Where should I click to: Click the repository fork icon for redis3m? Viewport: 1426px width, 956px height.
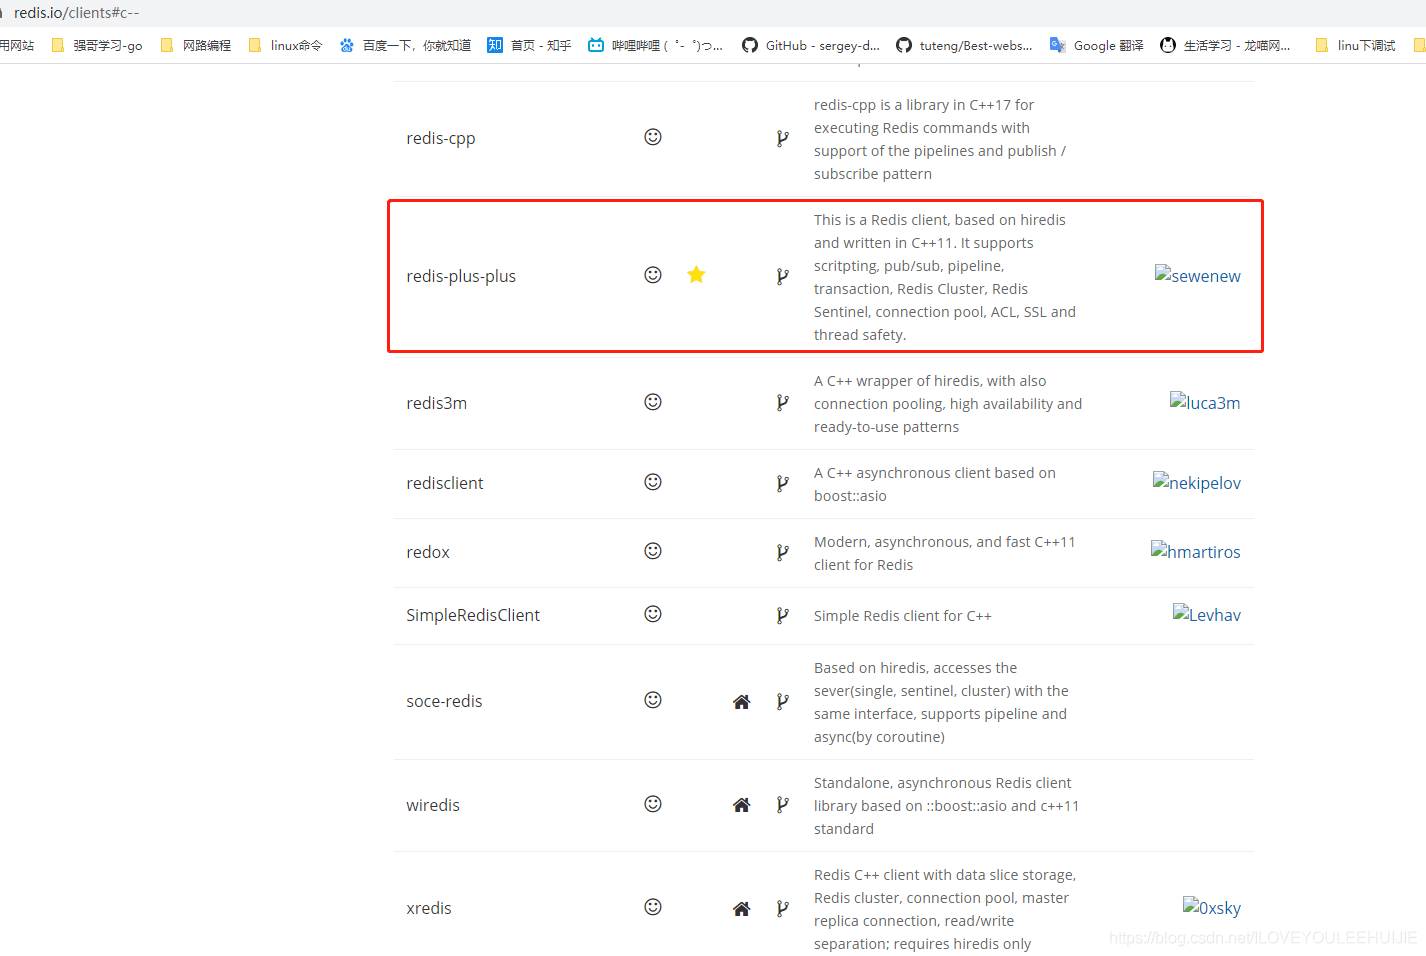[782, 402]
